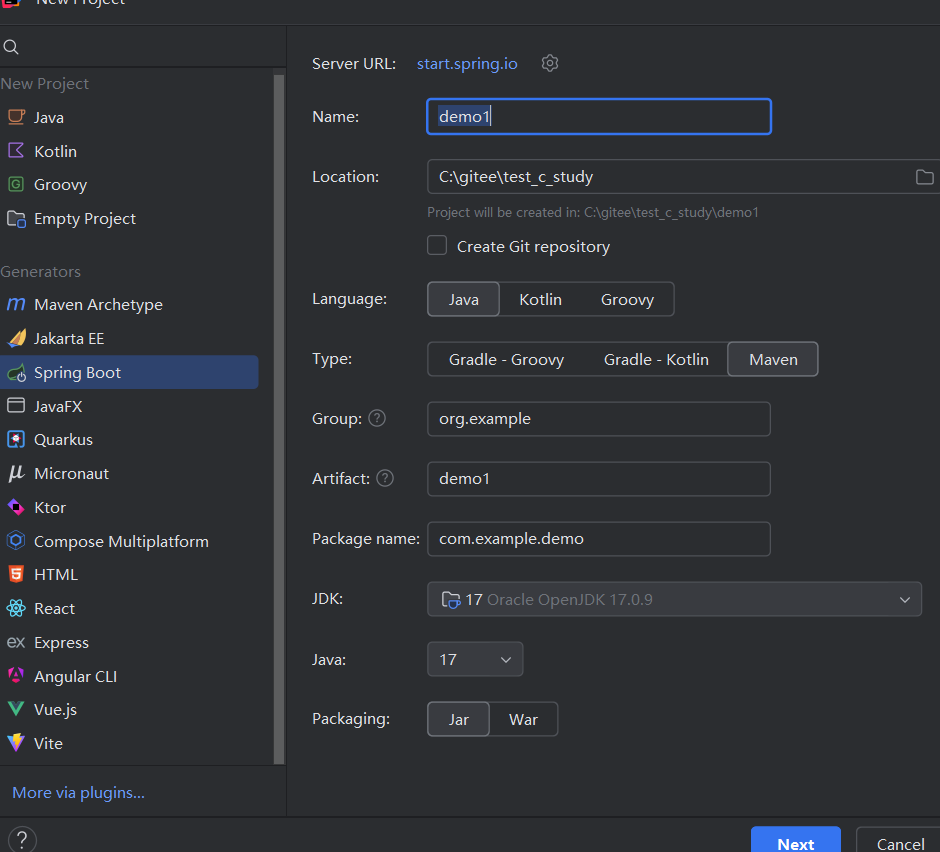Click the search magnifier icon

[x=11, y=47]
